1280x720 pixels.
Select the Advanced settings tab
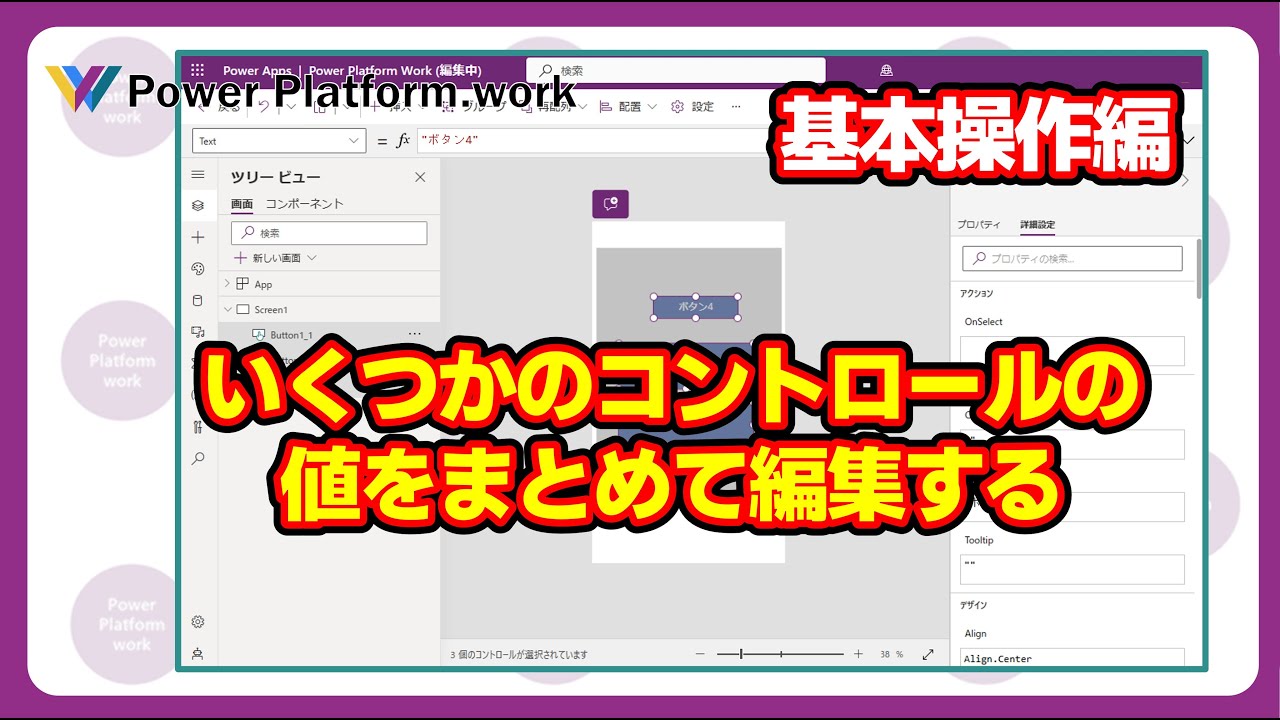tap(1037, 225)
